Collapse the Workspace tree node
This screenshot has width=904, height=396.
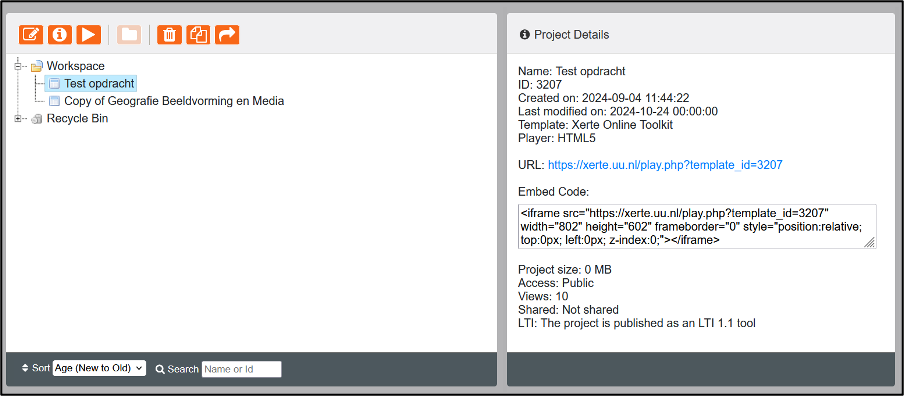point(18,66)
